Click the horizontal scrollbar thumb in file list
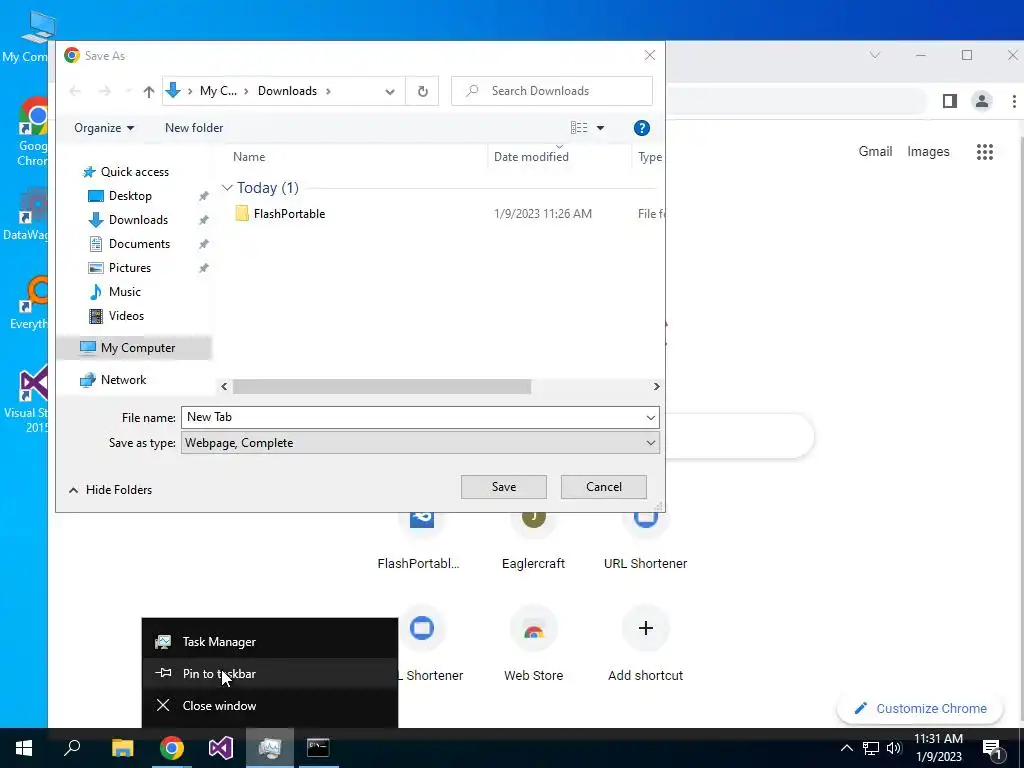This screenshot has height=768, width=1024. [382, 387]
